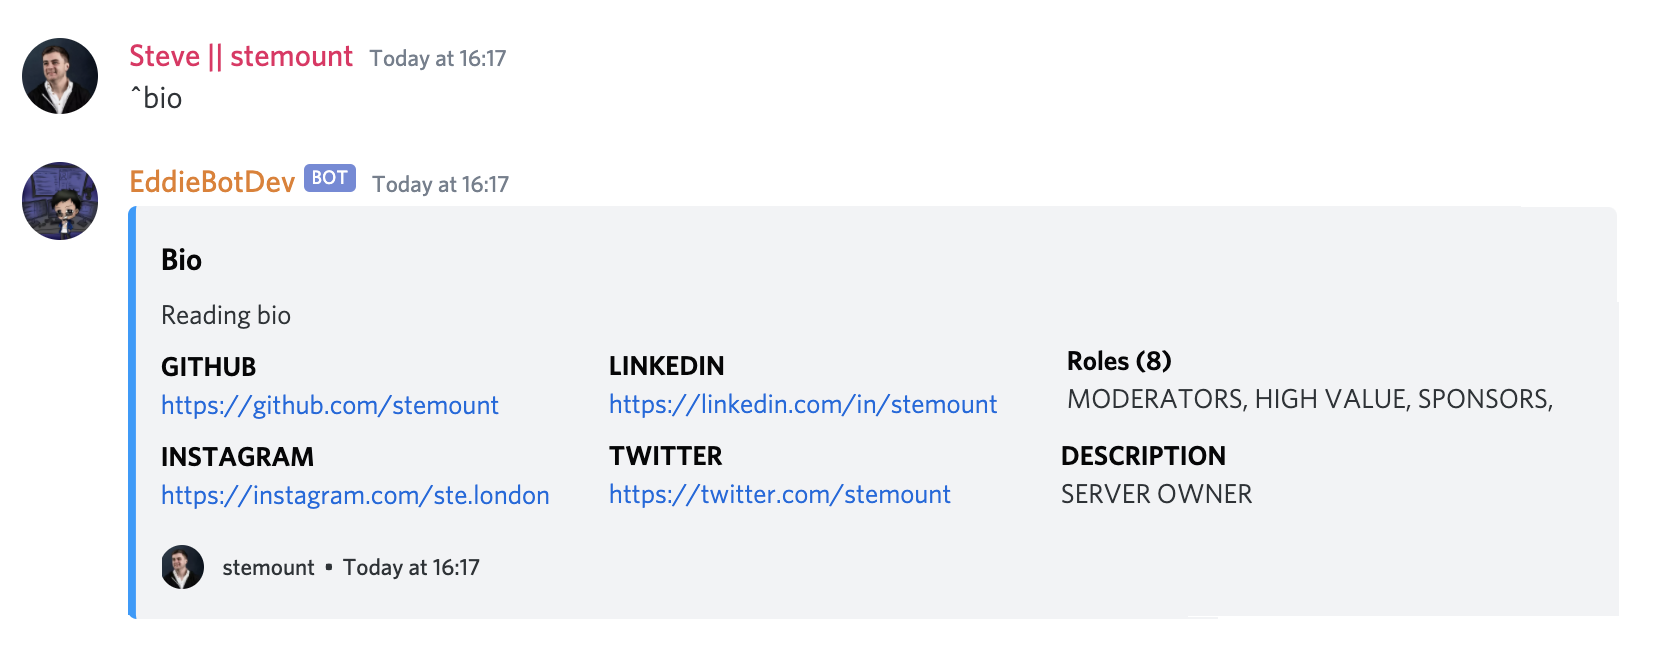Visit the instagram.com/ste.london link
The image size is (1660, 662).
tap(355, 495)
